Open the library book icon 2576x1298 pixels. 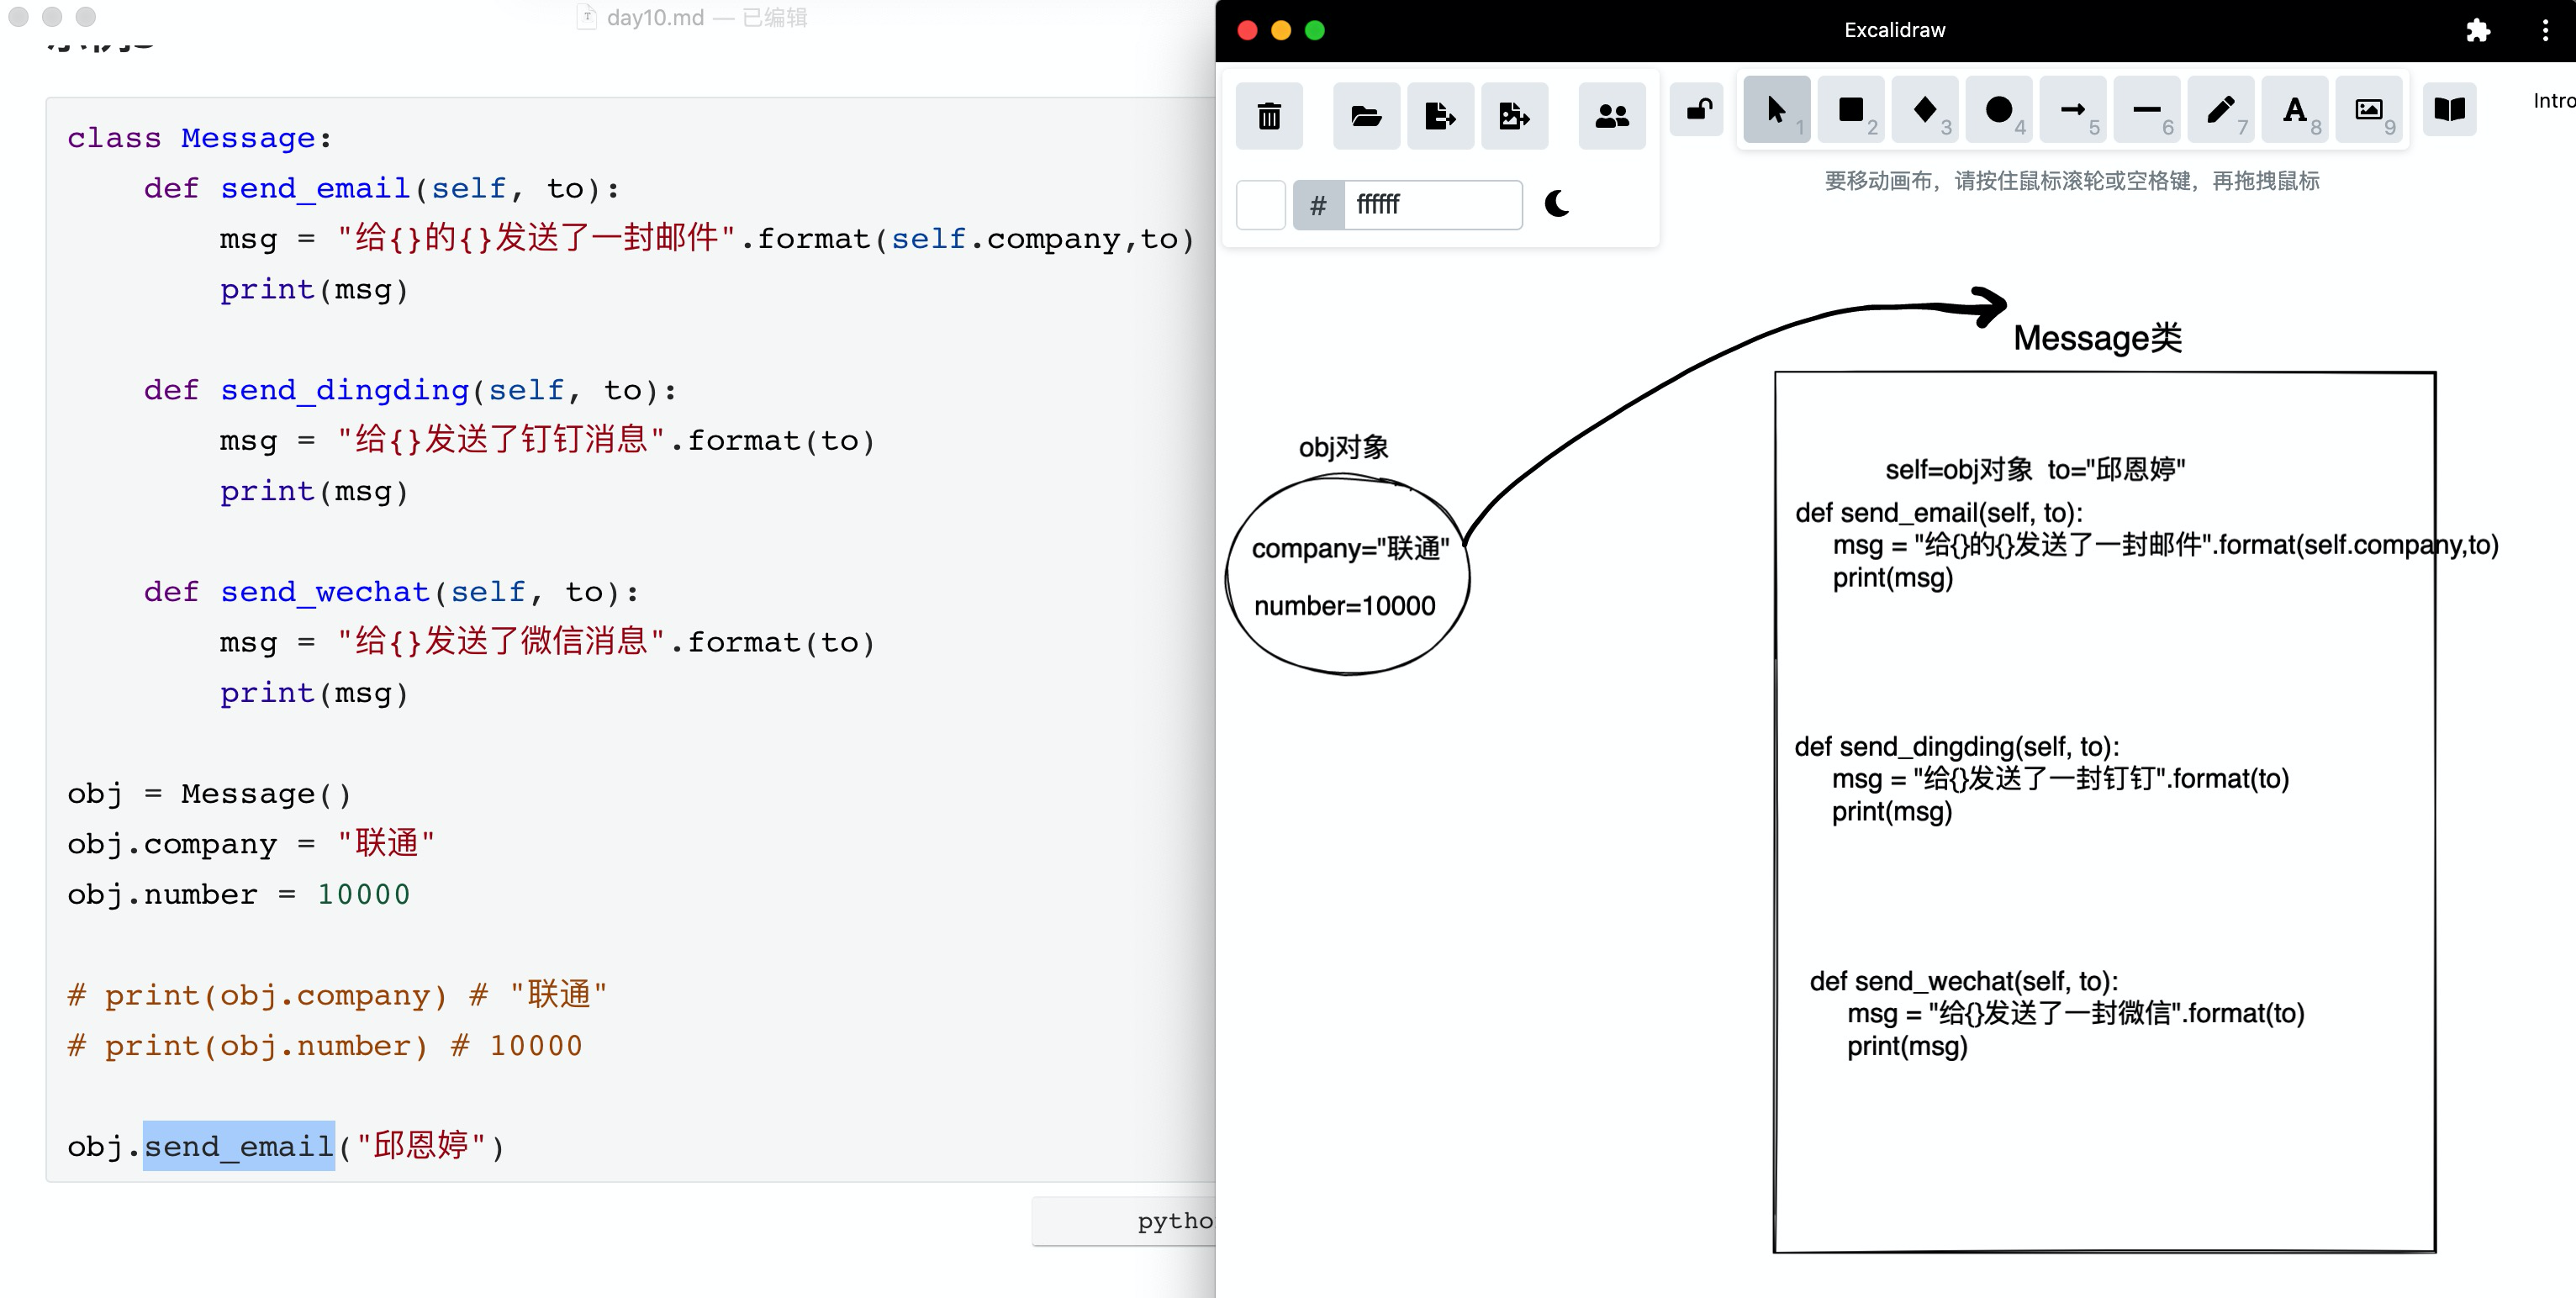pos(2449,109)
